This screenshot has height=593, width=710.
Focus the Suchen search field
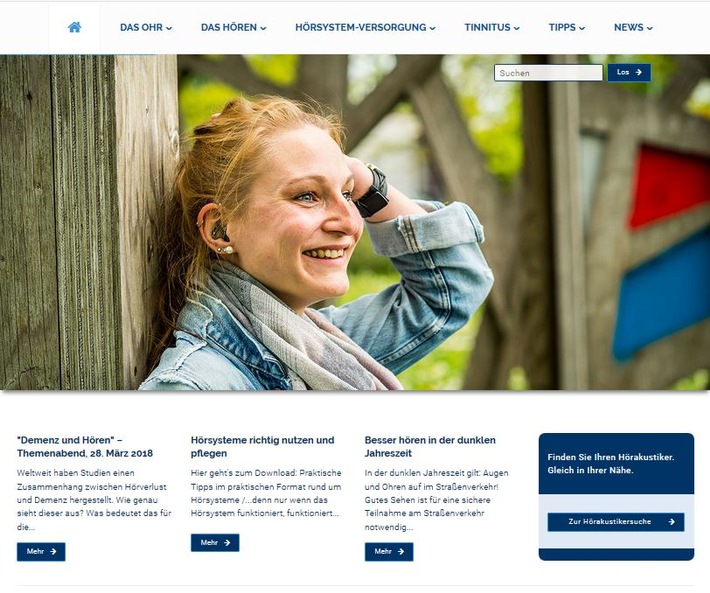click(548, 72)
